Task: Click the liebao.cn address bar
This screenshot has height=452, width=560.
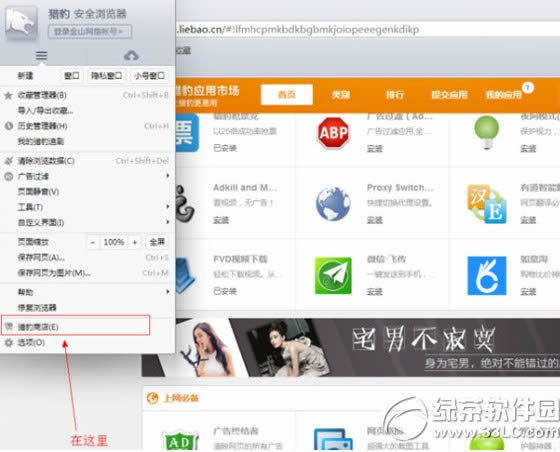Action: pyautogui.click(x=368, y=29)
